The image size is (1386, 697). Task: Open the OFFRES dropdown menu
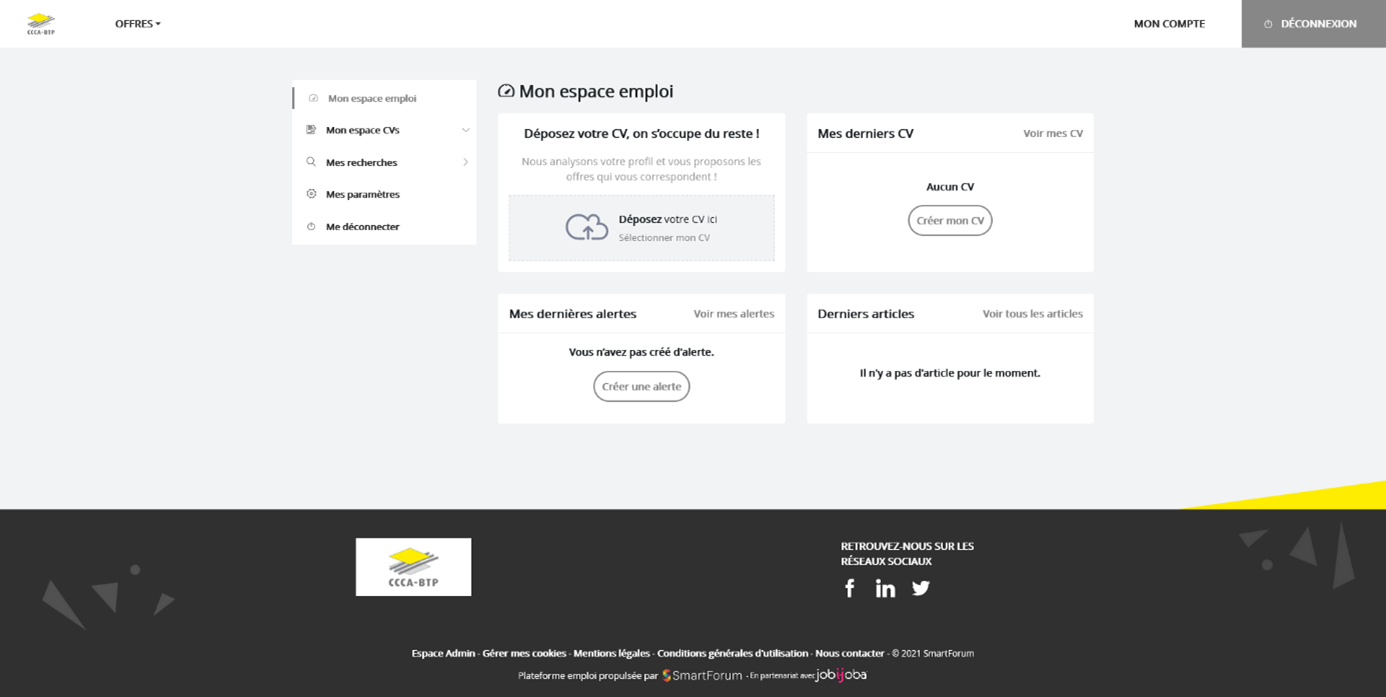[138, 24]
